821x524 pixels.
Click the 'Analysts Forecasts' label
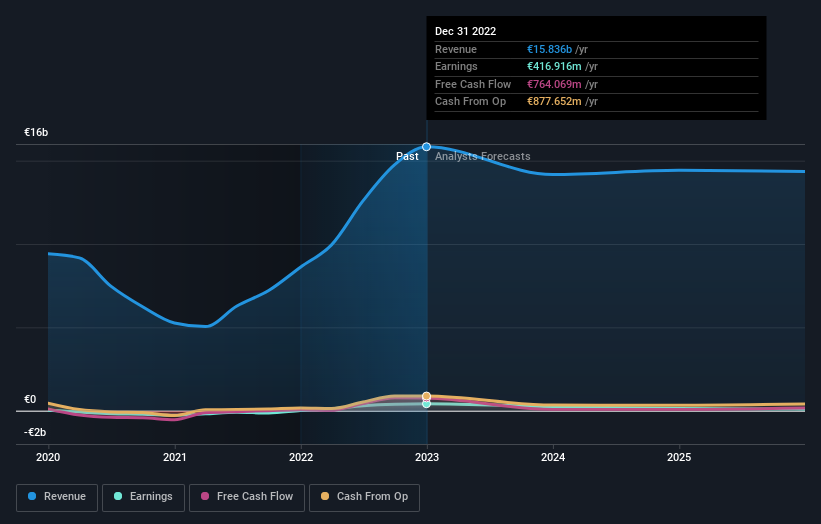tap(483, 156)
